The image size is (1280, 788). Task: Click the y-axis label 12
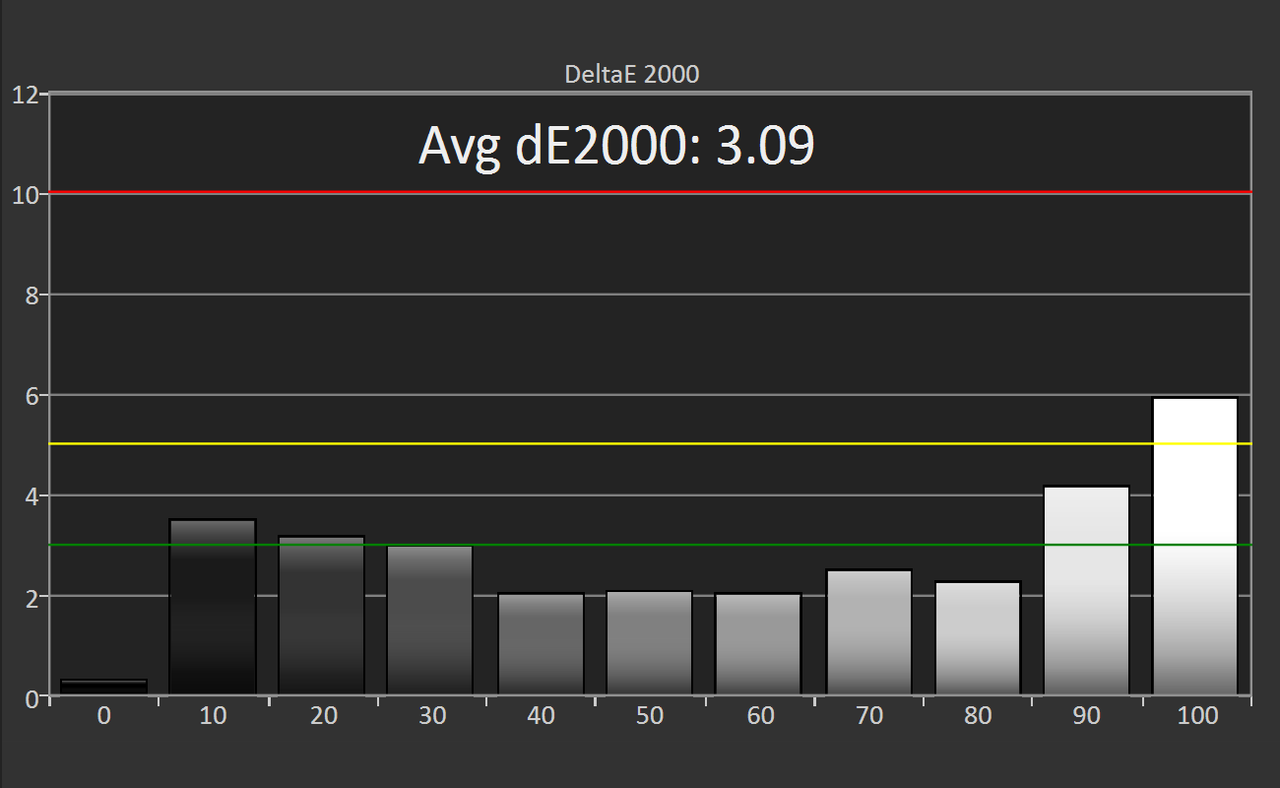(x=25, y=95)
